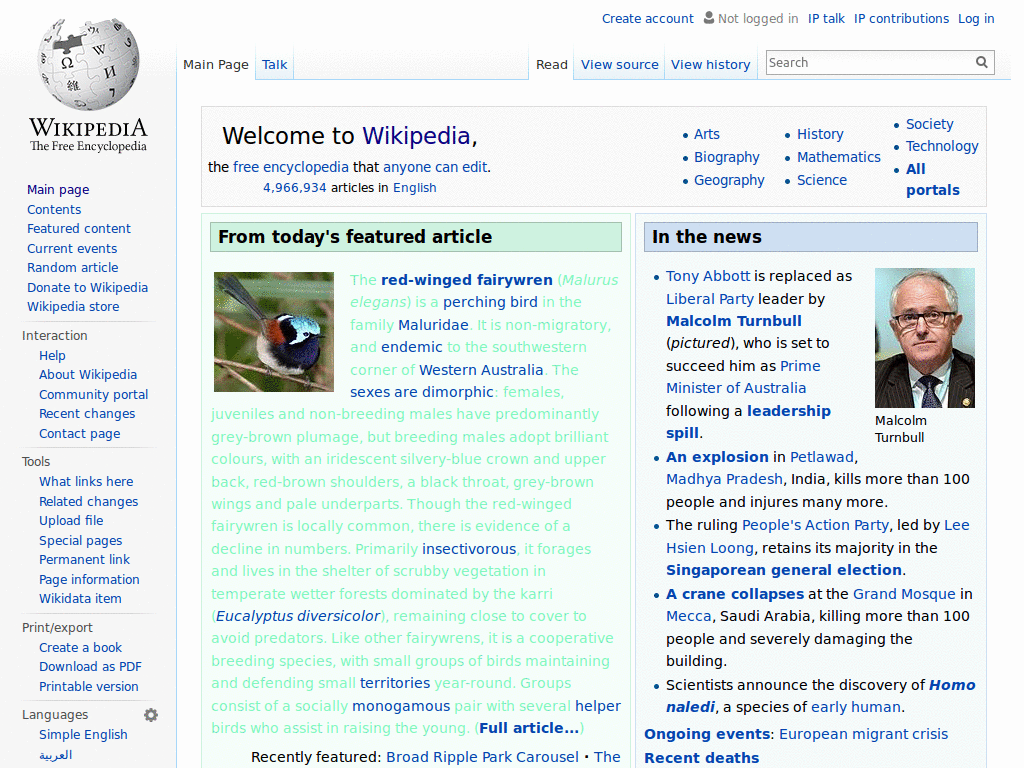The width and height of the screenshot is (1024, 768).
Task: Select the Read tab
Action: [x=552, y=65]
